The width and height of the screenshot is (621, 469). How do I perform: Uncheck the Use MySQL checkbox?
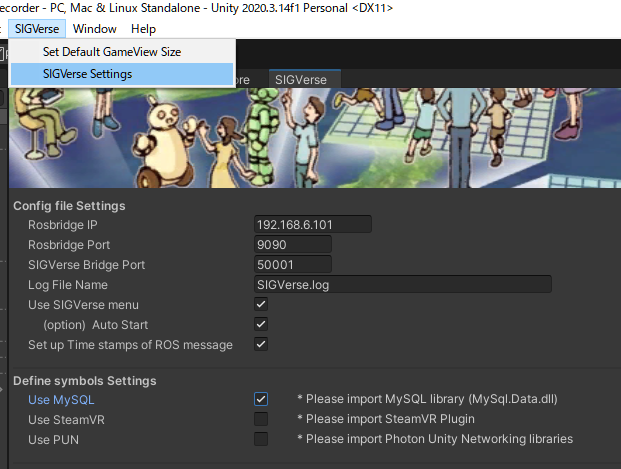click(x=261, y=399)
